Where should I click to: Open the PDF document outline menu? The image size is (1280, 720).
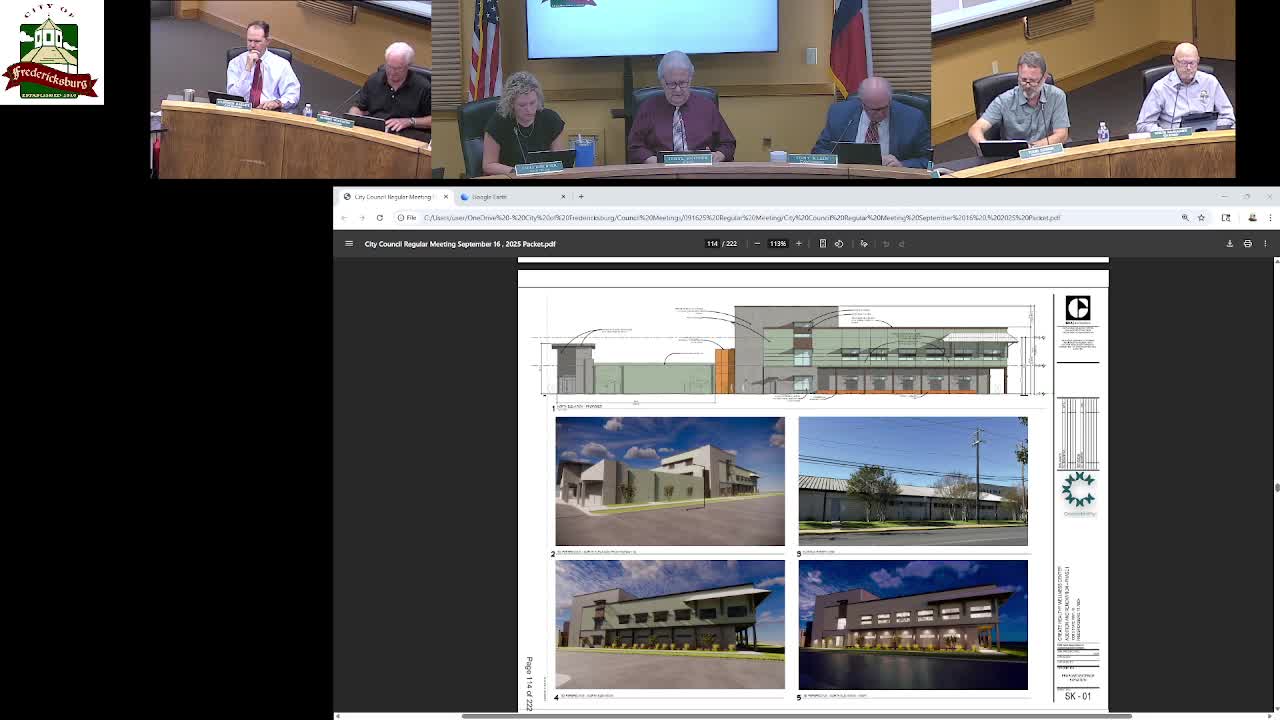(349, 243)
